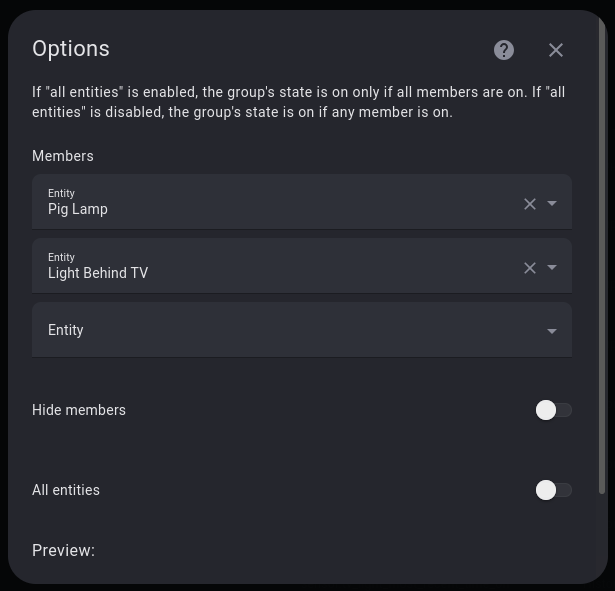
Task: Click the Options dialog title
Action: (71, 49)
